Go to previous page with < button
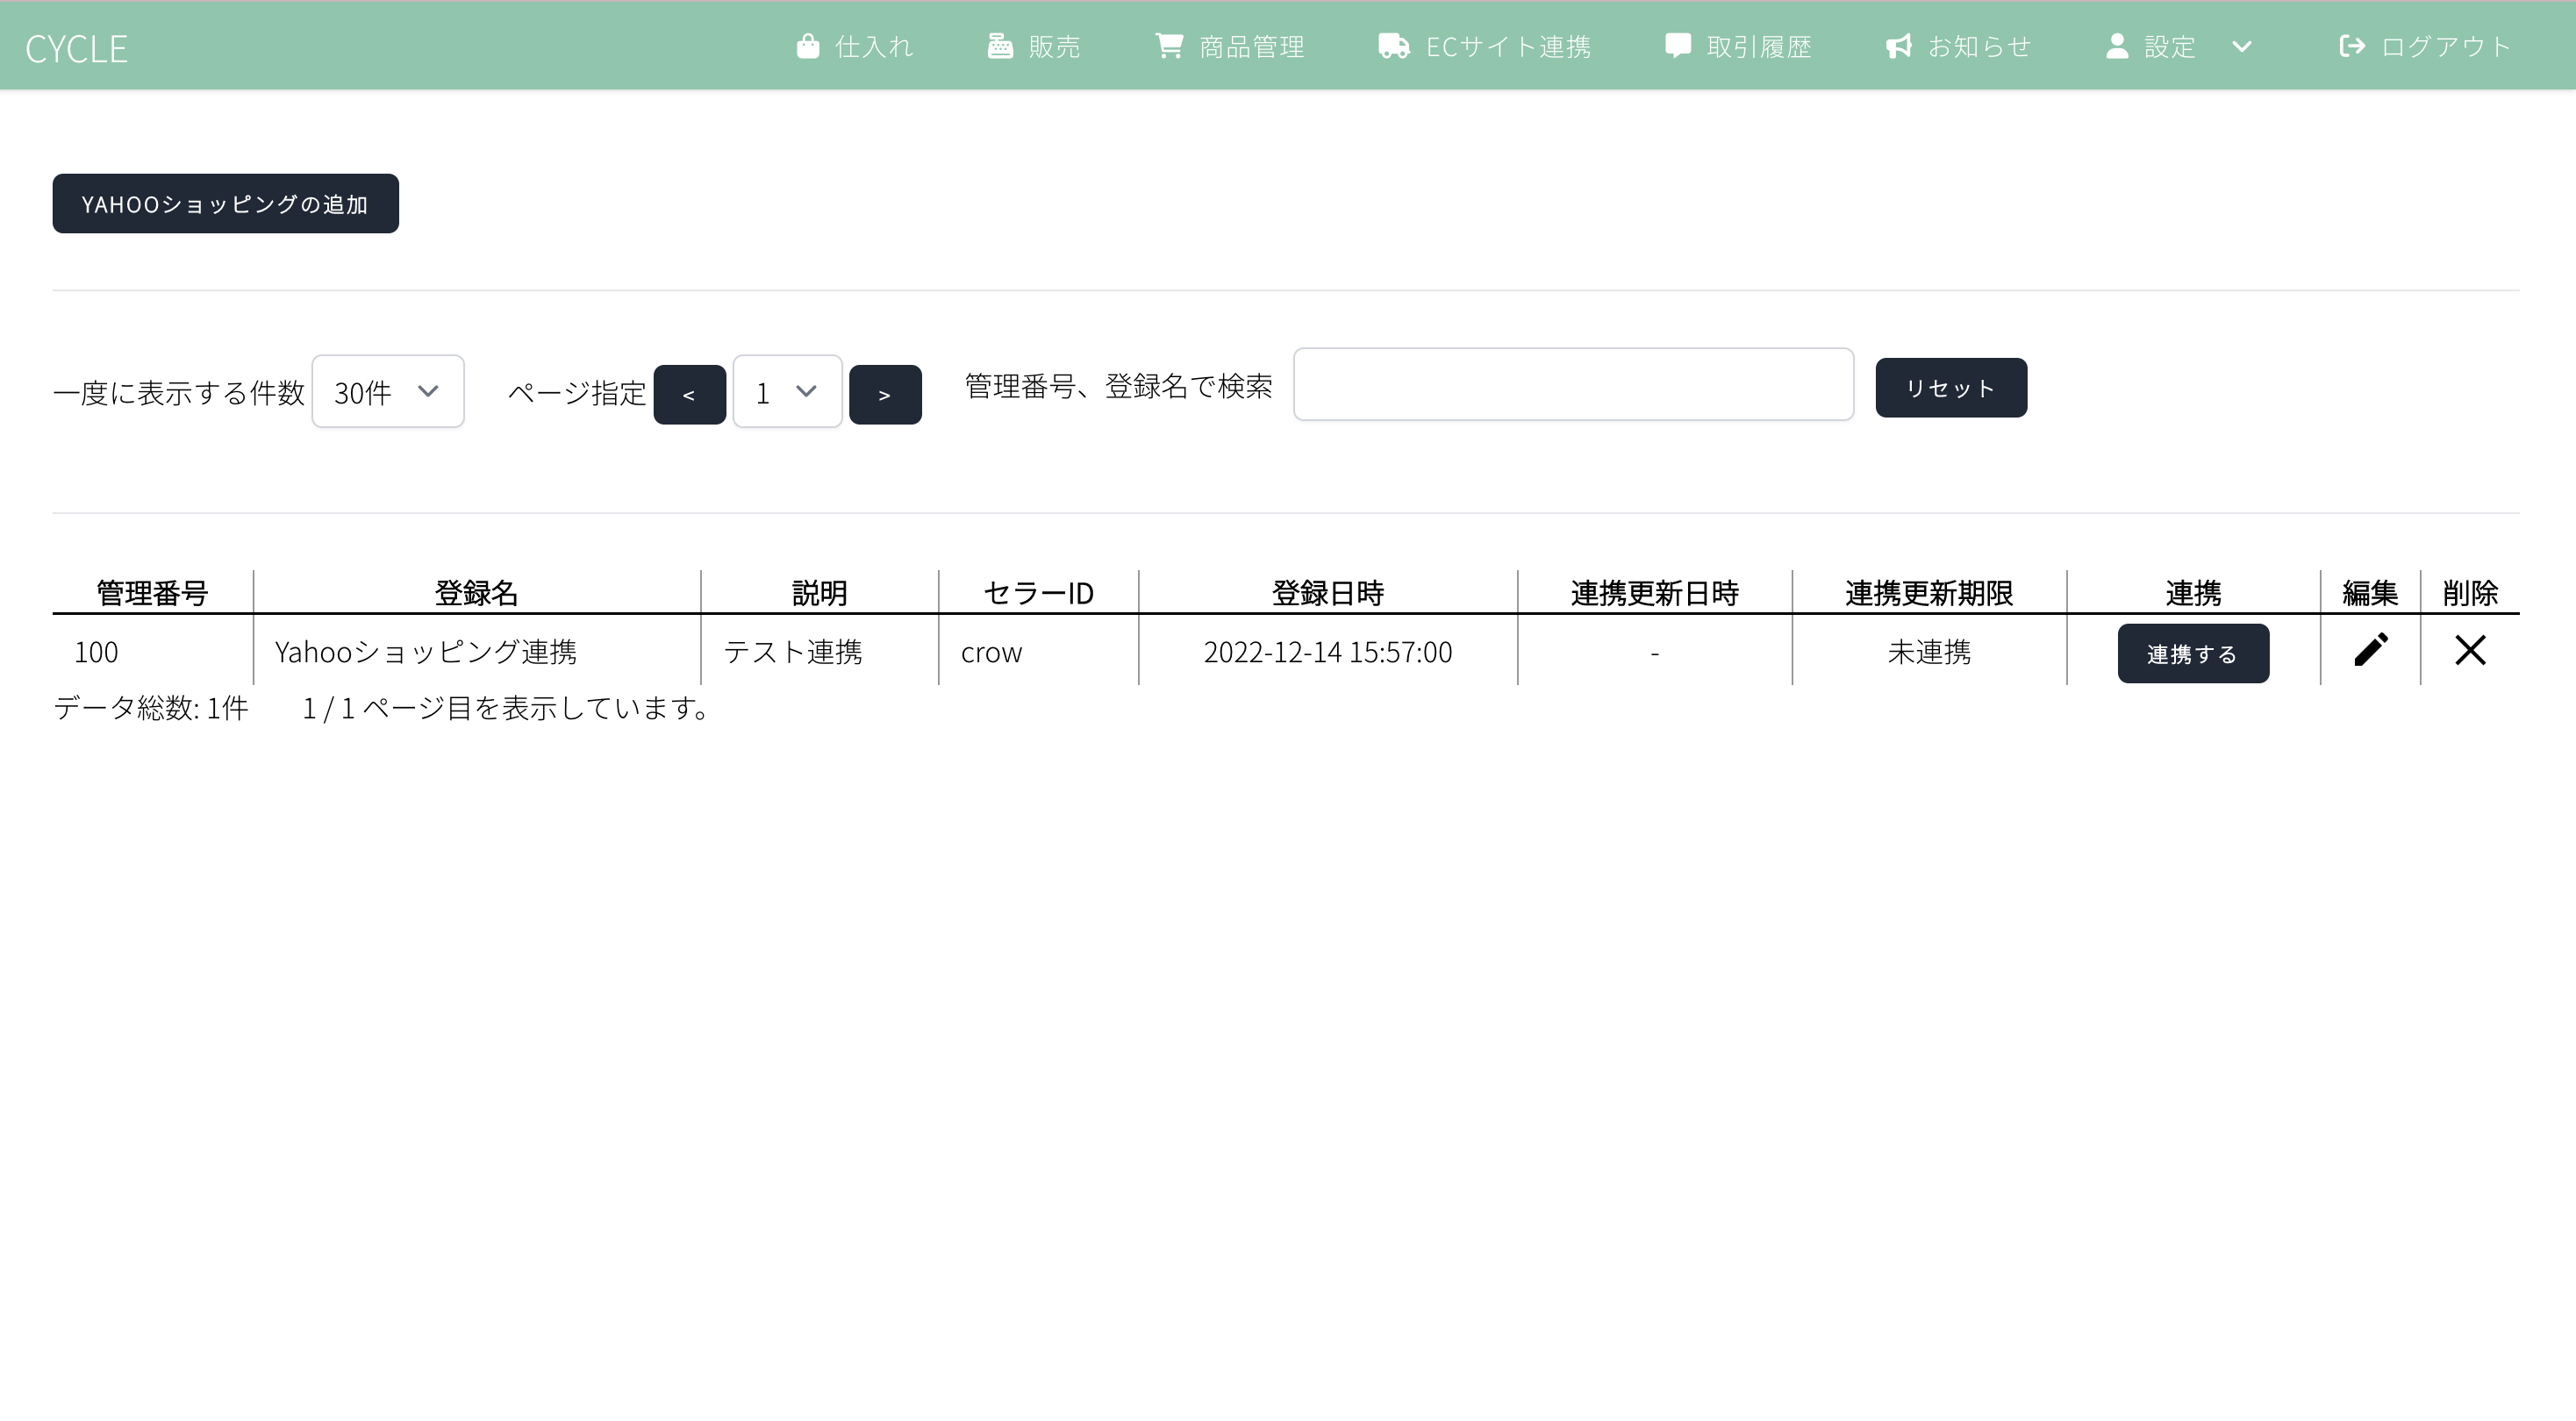Image resolution: width=2576 pixels, height=1421 pixels. coord(689,395)
